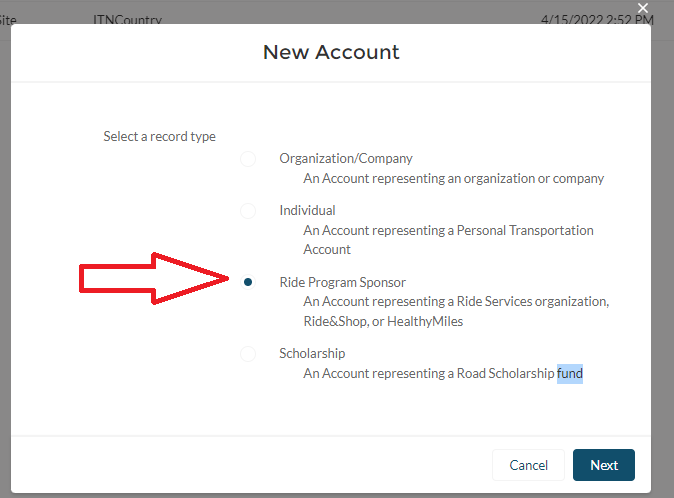Close the New Account dialog with X
The image size is (674, 498).
point(643,8)
